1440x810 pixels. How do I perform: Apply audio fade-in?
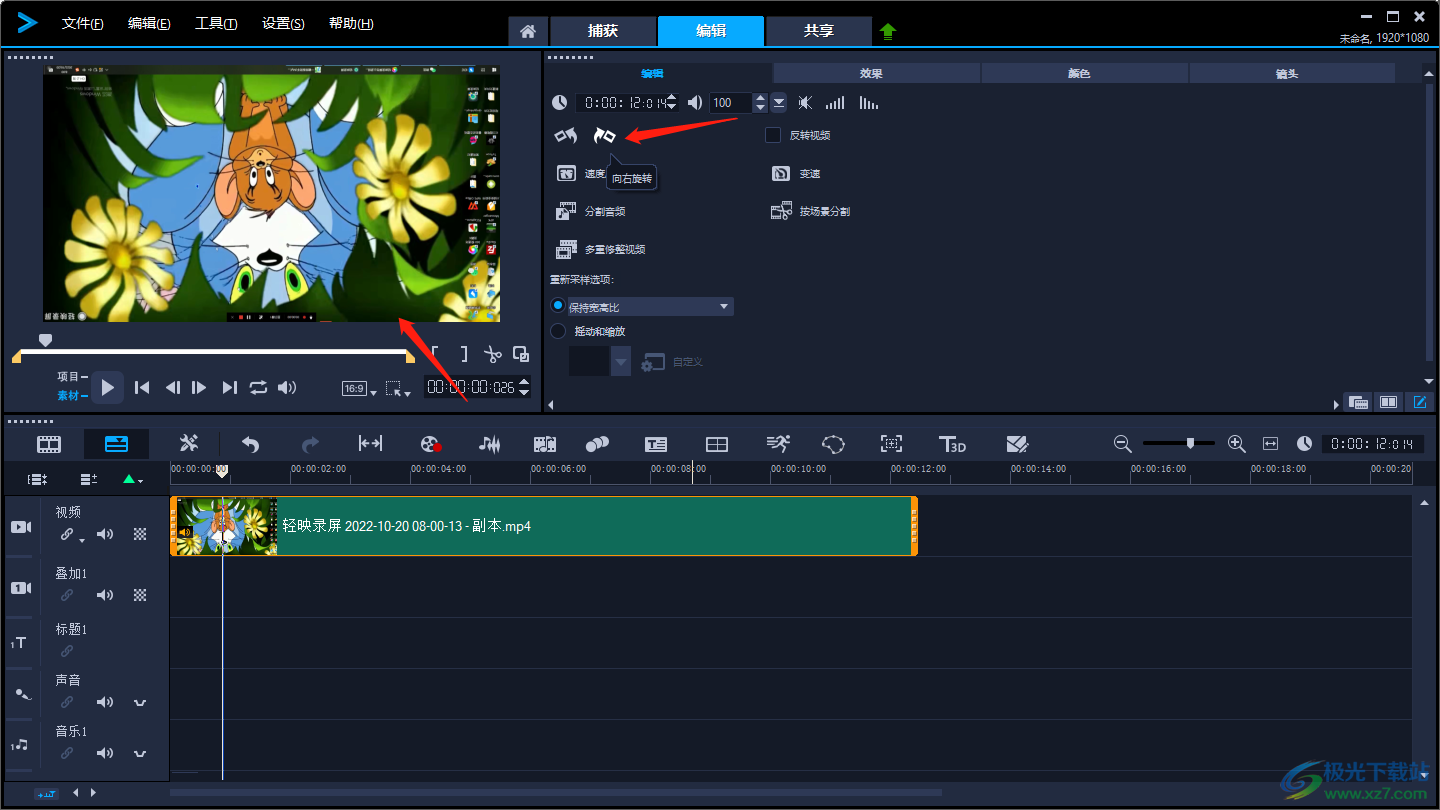(x=834, y=102)
